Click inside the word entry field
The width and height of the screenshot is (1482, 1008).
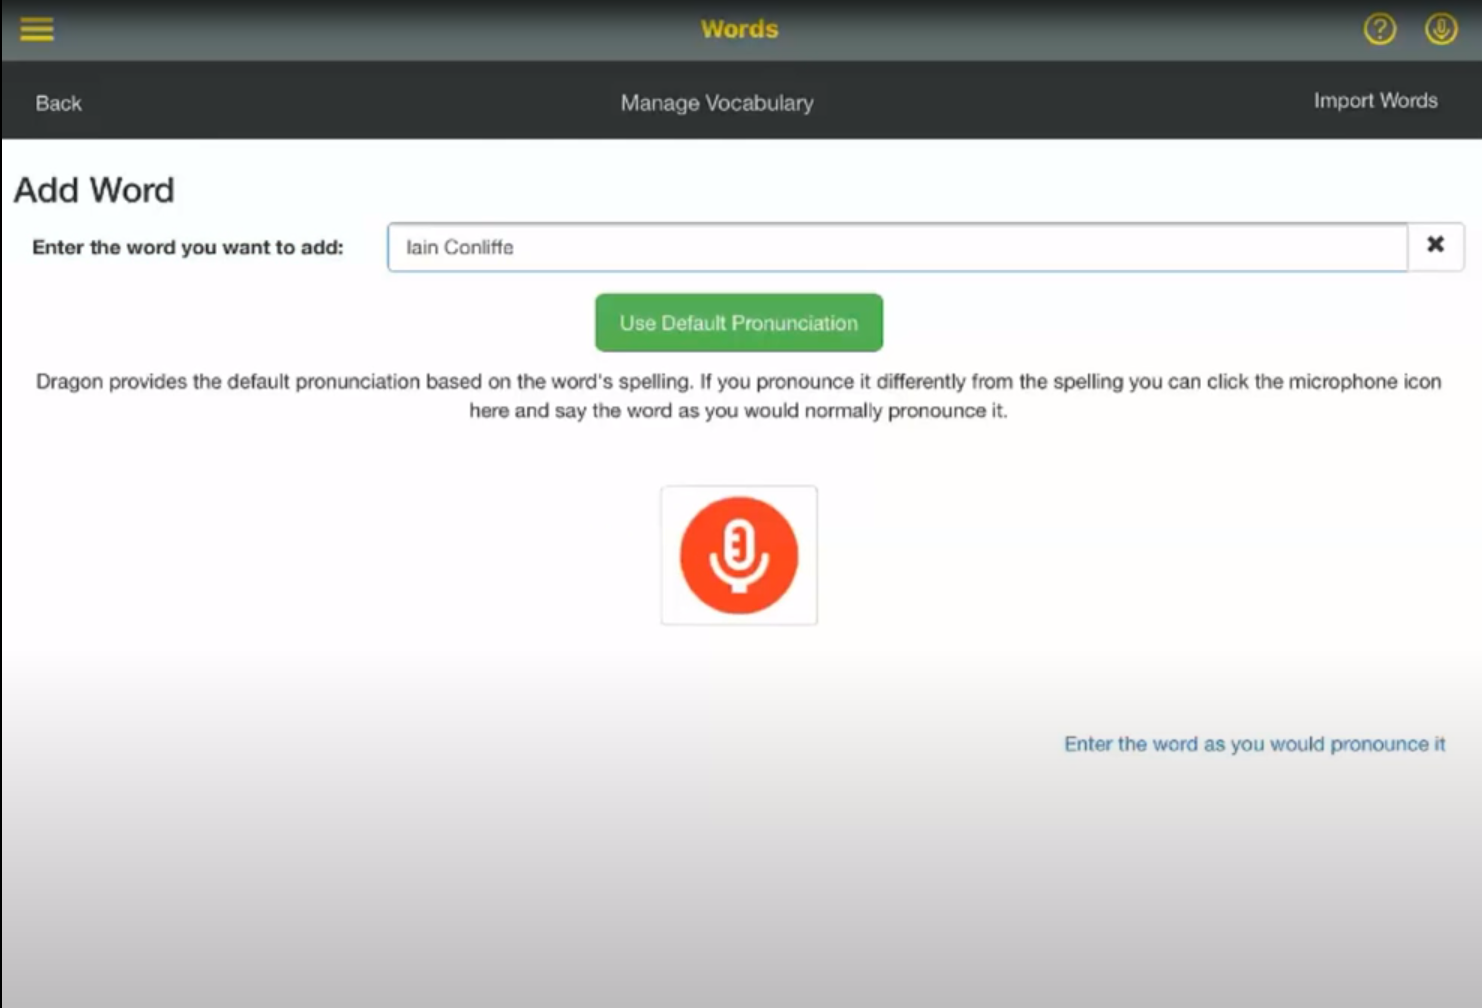pos(895,247)
